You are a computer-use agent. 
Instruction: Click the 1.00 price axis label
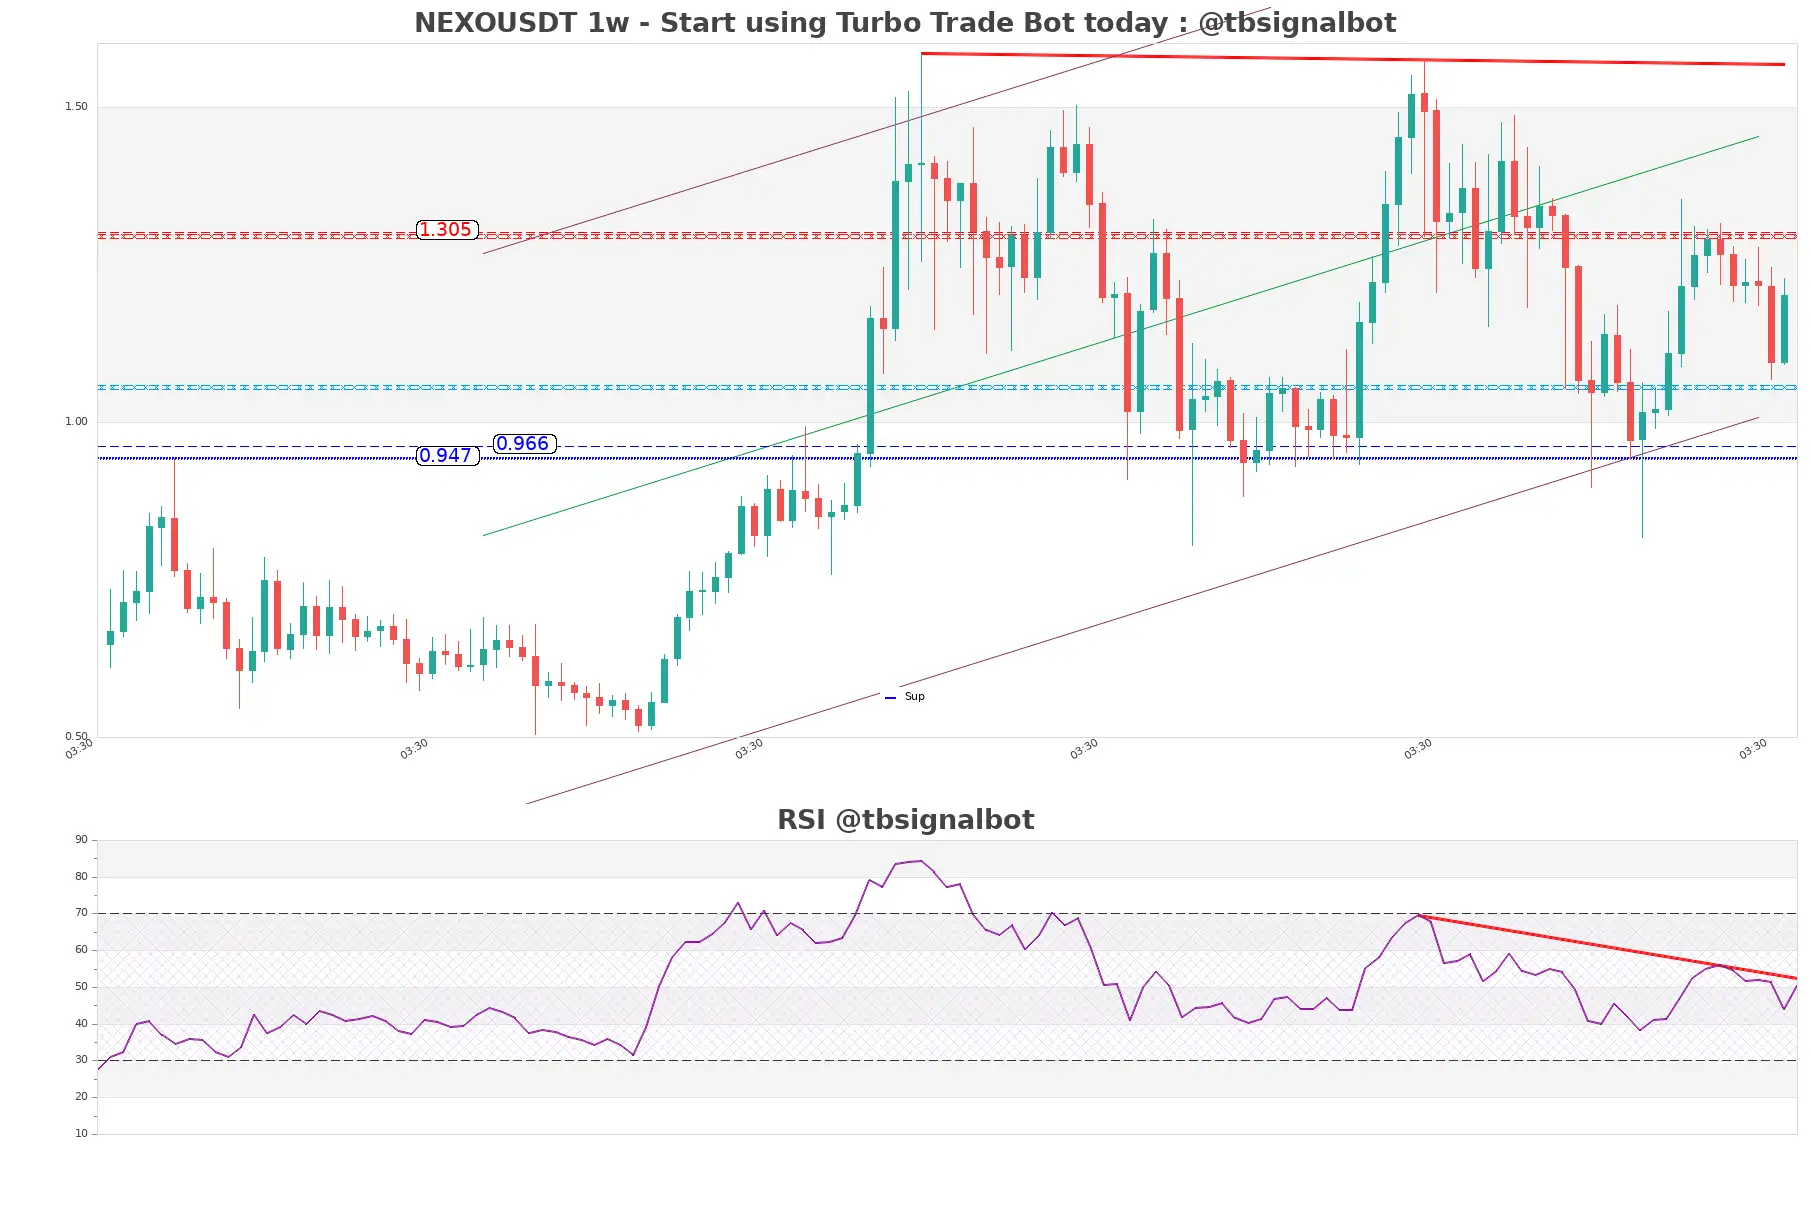[76, 422]
